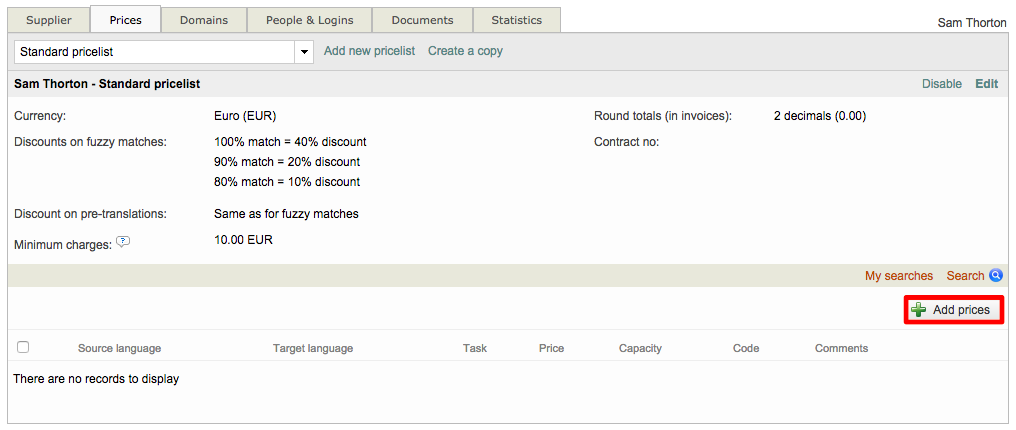Sort by Target language column header
The height and width of the screenshot is (430, 1016).
pyautogui.click(x=312, y=348)
